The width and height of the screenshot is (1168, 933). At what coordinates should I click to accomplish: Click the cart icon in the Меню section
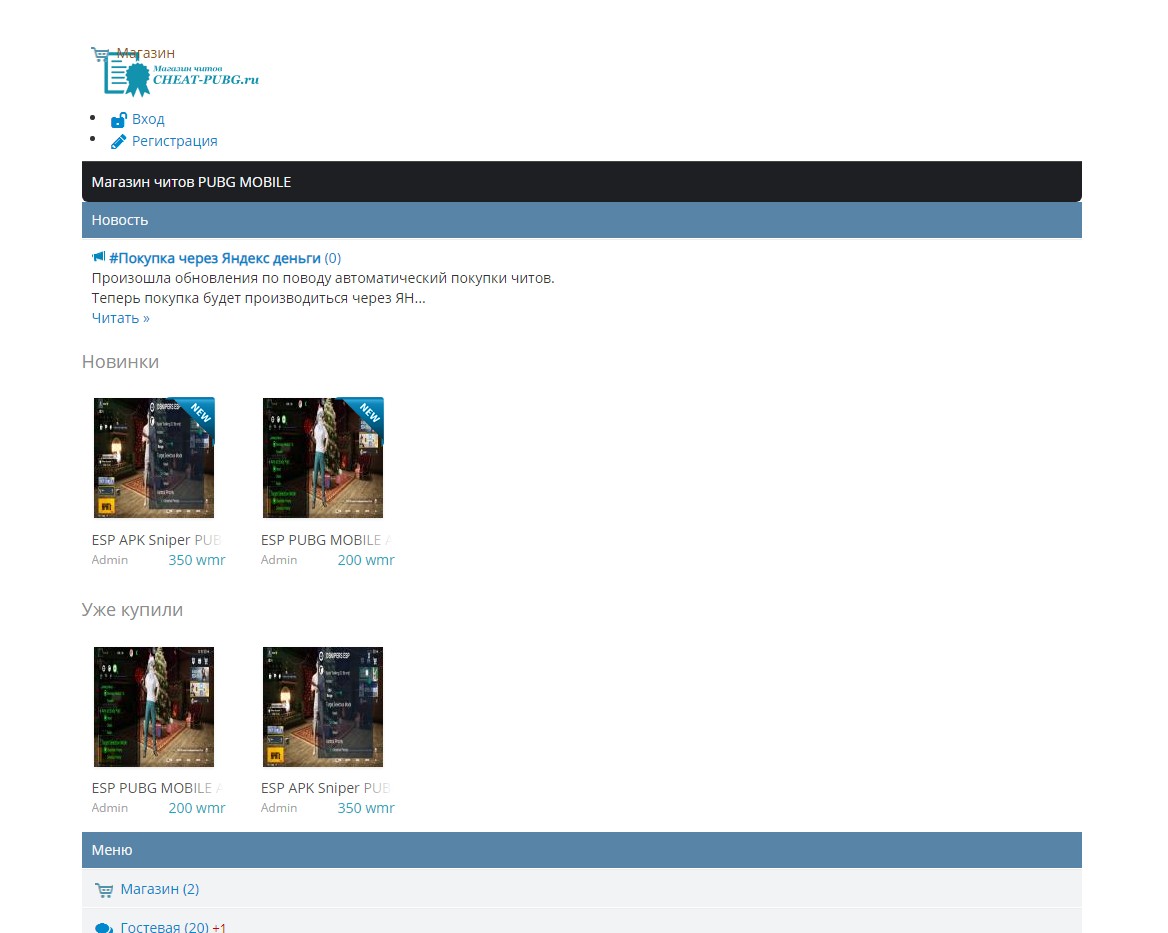(104, 890)
